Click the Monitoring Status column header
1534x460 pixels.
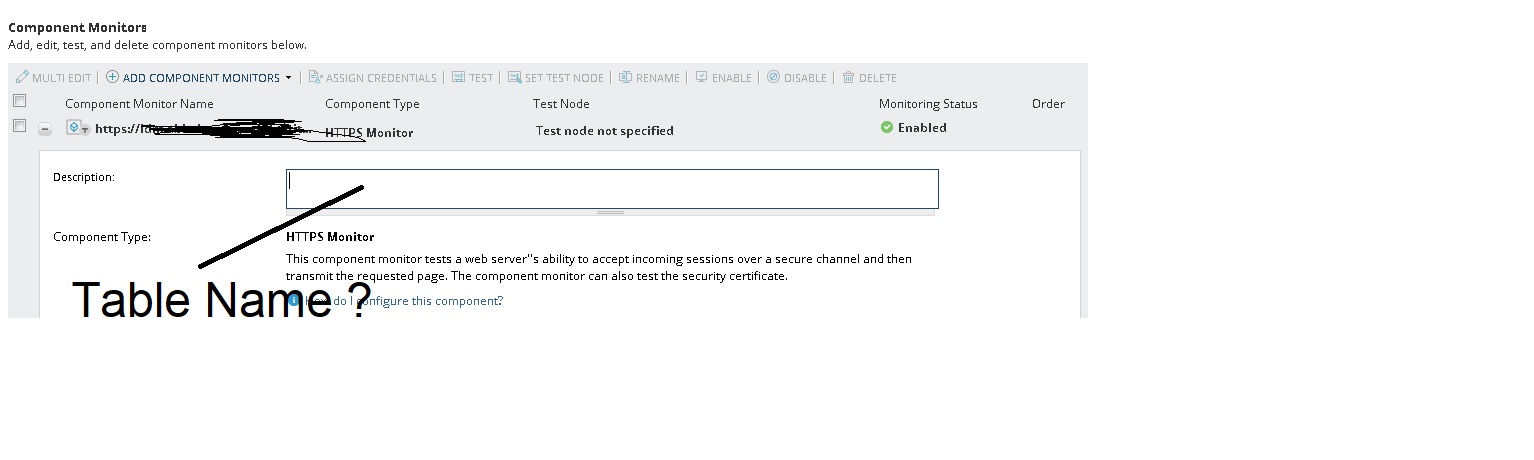coord(927,104)
